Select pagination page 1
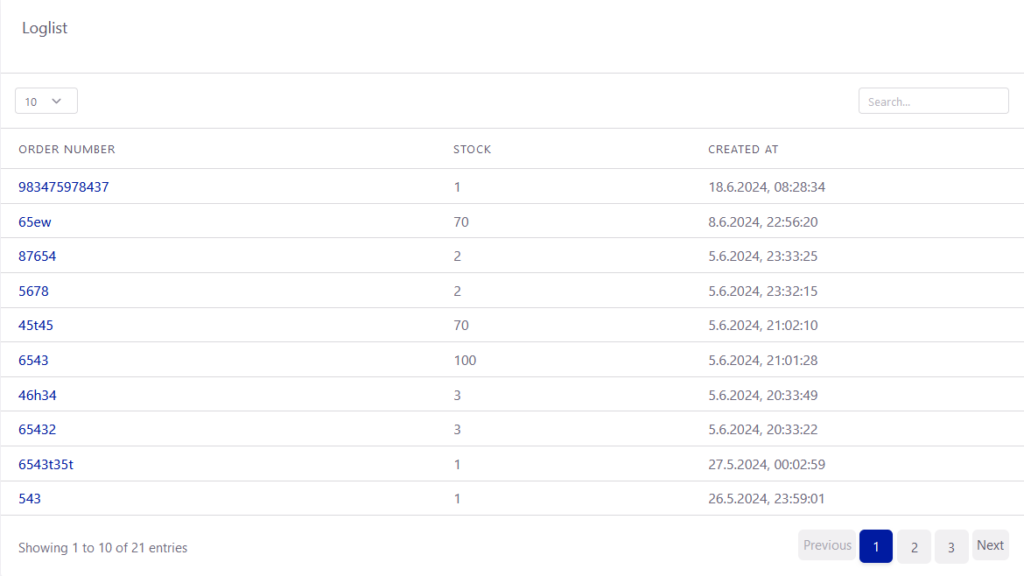 tap(876, 547)
